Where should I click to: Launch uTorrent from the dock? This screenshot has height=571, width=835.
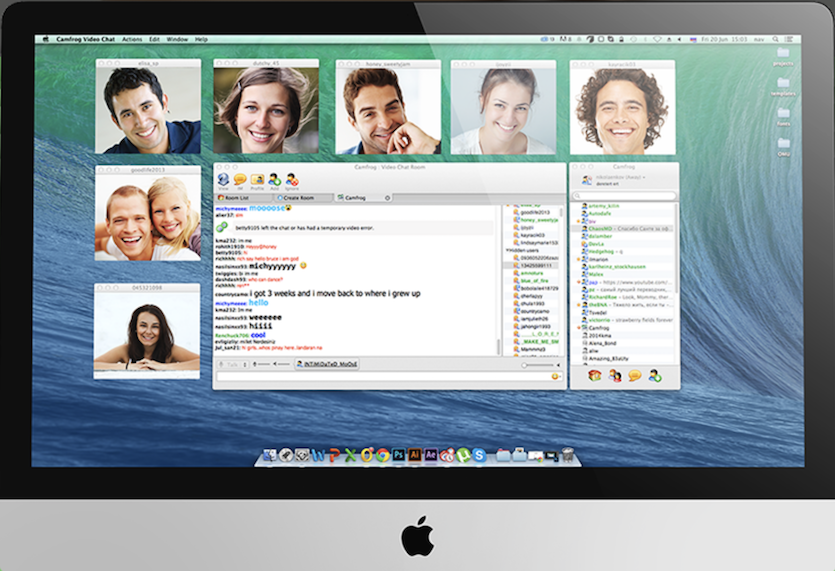point(463,455)
